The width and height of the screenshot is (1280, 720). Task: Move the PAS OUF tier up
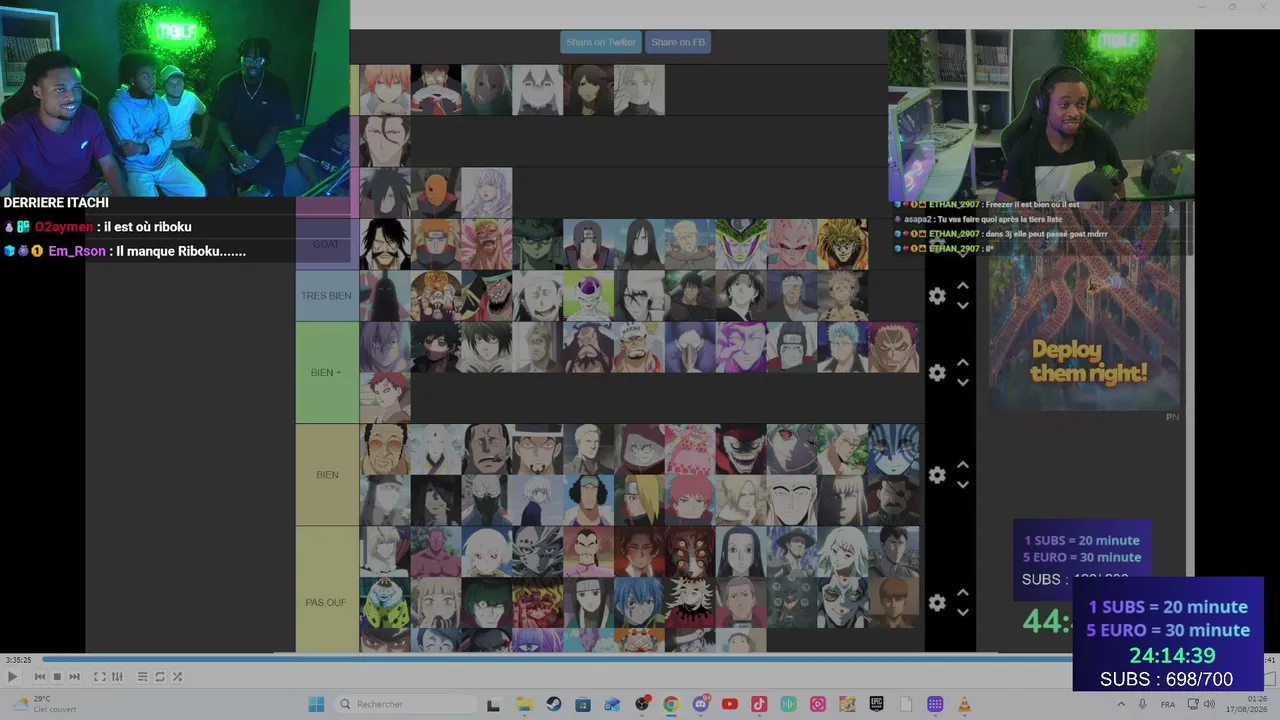click(x=963, y=593)
